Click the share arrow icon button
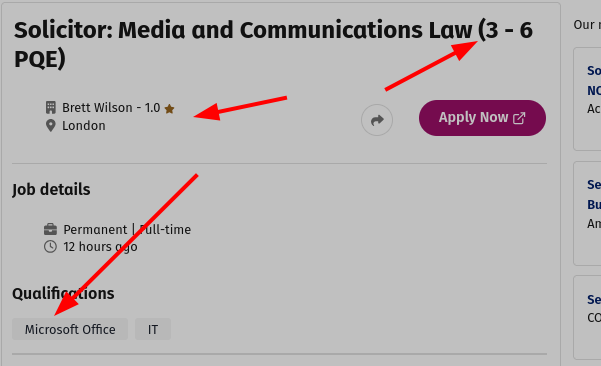The image size is (601, 366). (x=377, y=120)
